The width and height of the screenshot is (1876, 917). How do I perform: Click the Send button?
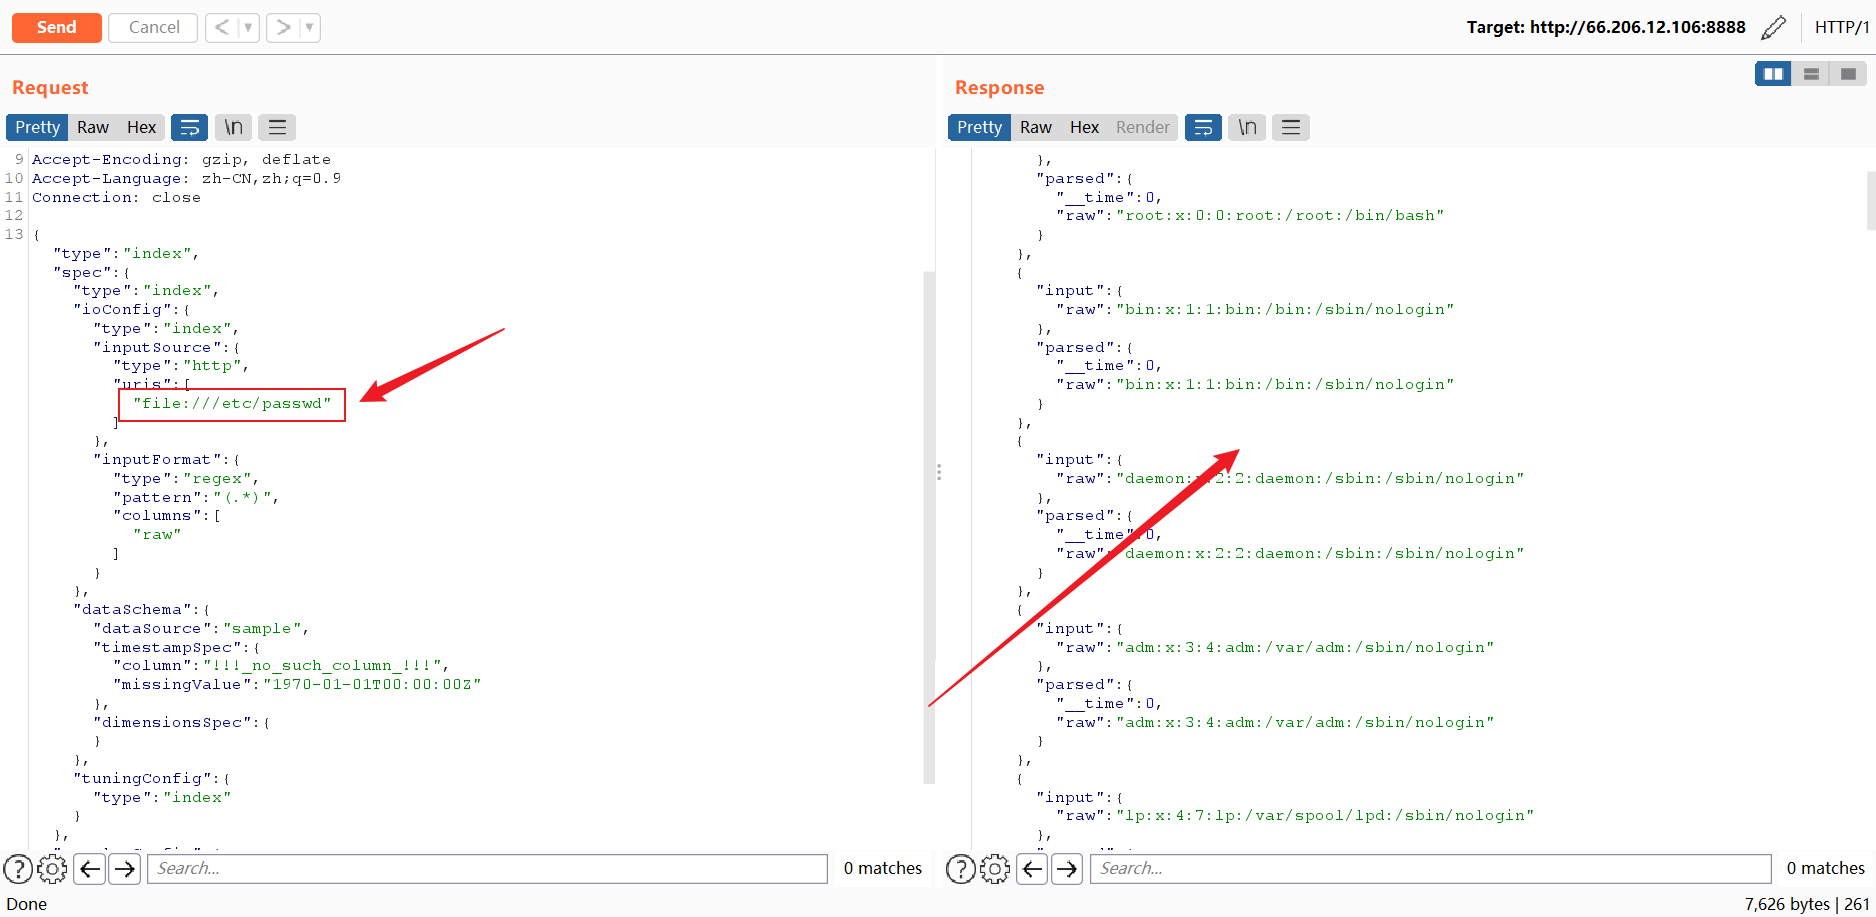pyautogui.click(x=56, y=27)
